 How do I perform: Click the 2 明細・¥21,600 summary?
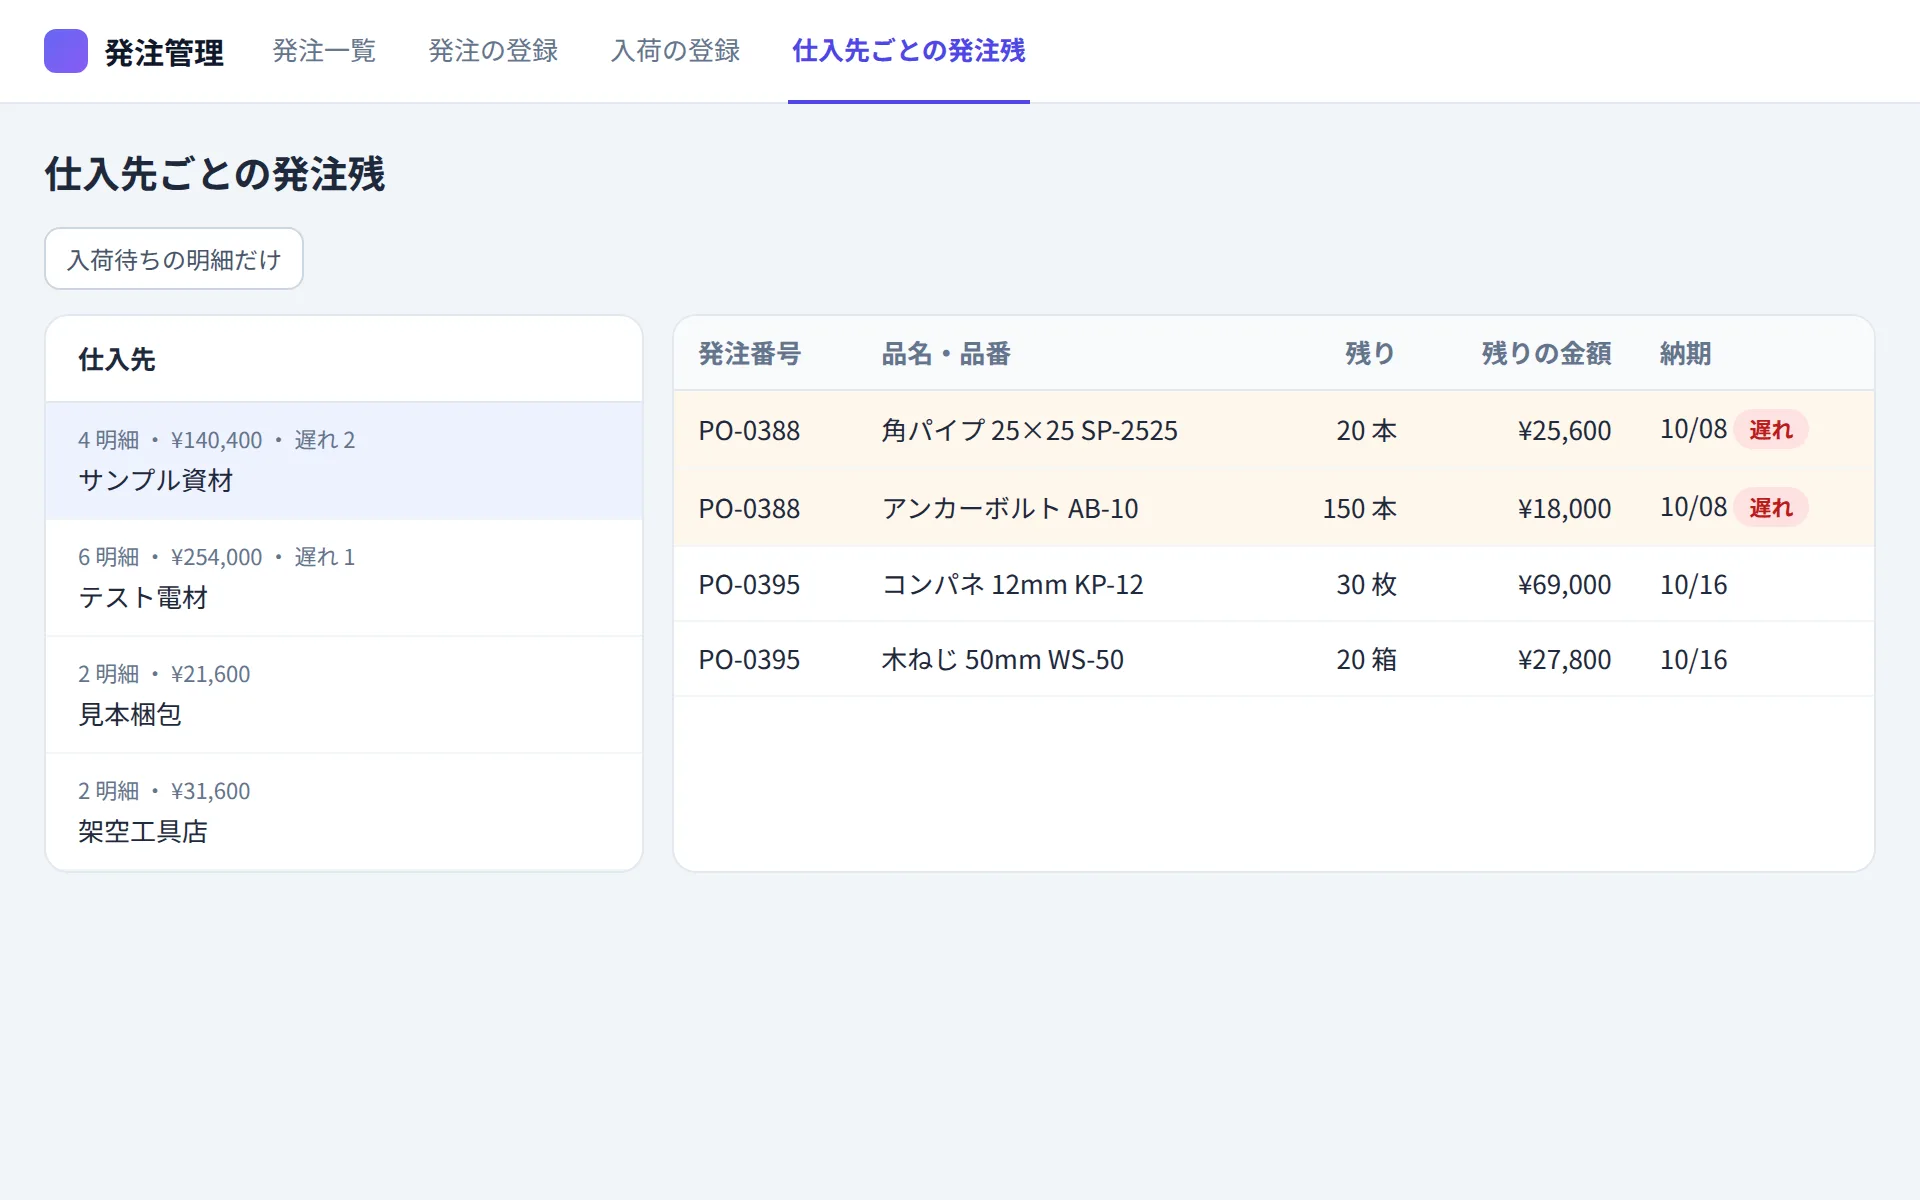coord(164,674)
